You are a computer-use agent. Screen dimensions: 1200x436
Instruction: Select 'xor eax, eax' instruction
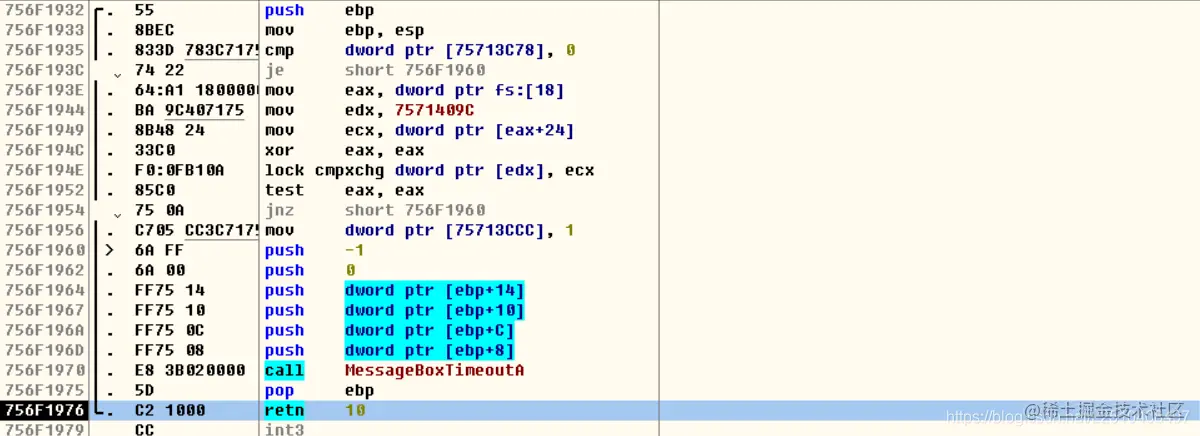(x=344, y=150)
